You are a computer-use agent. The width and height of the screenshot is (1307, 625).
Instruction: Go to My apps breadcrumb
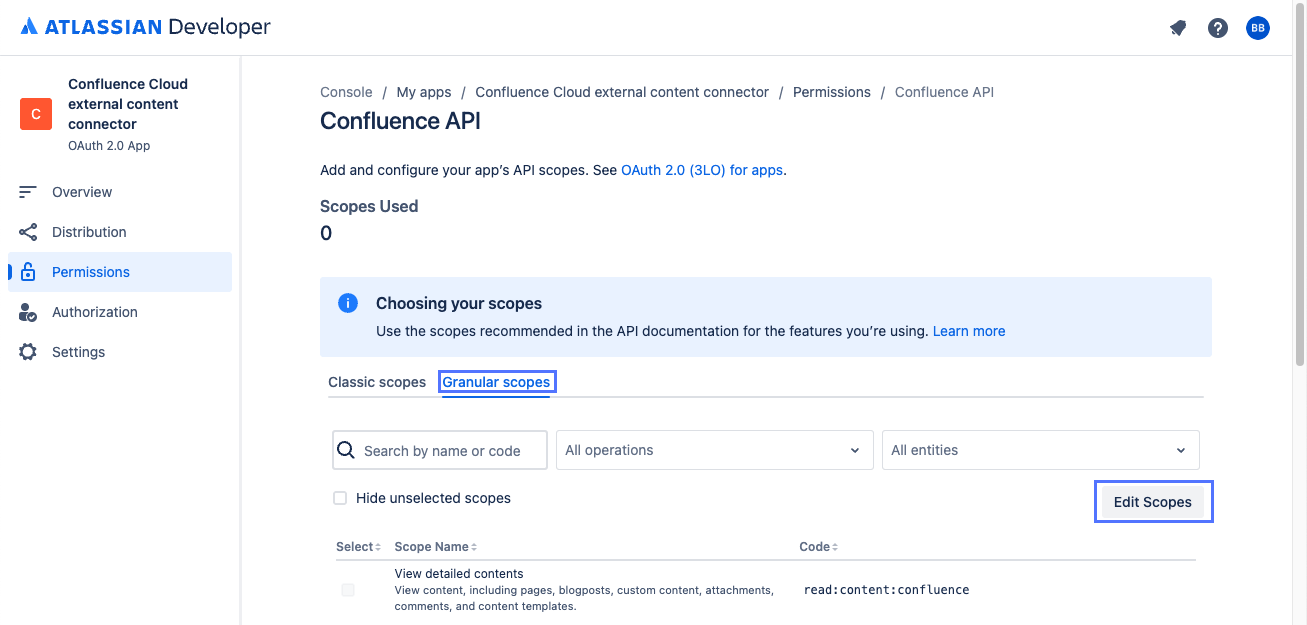(424, 92)
